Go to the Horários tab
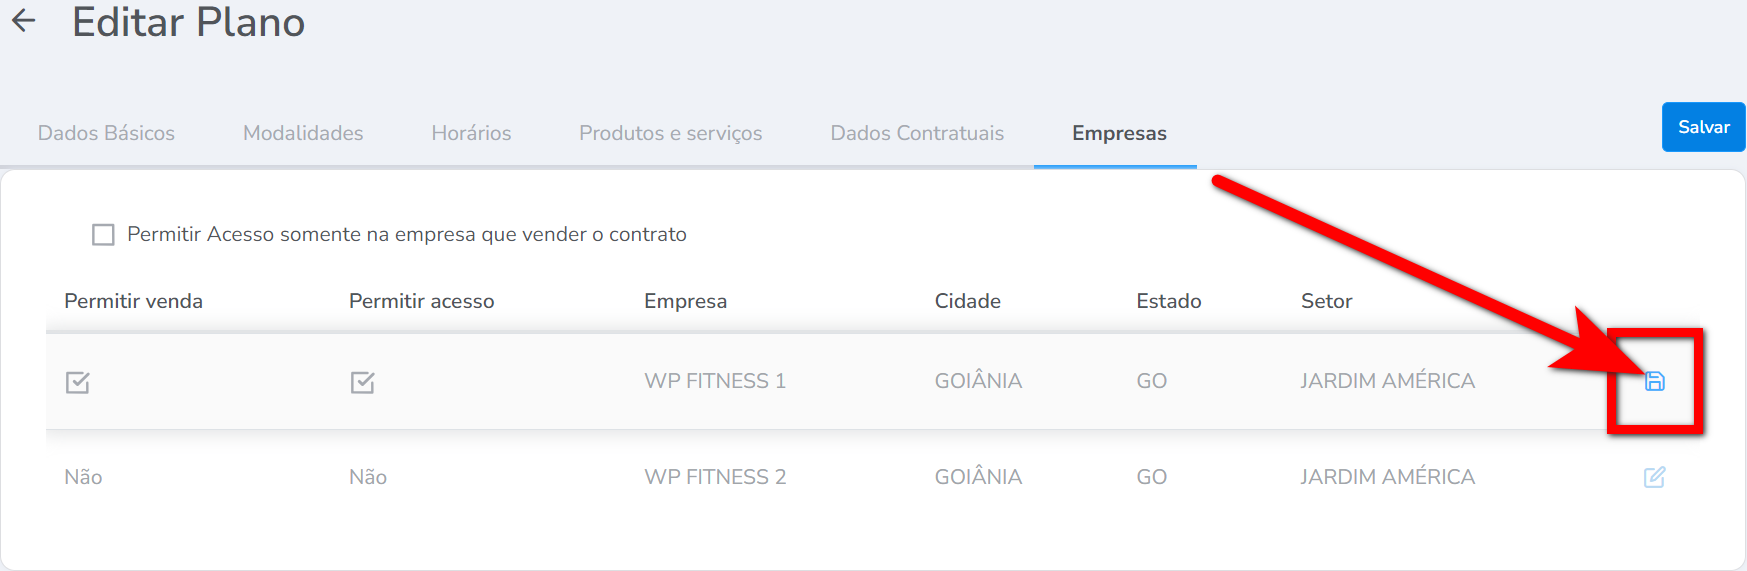The image size is (1747, 571). click(x=471, y=133)
